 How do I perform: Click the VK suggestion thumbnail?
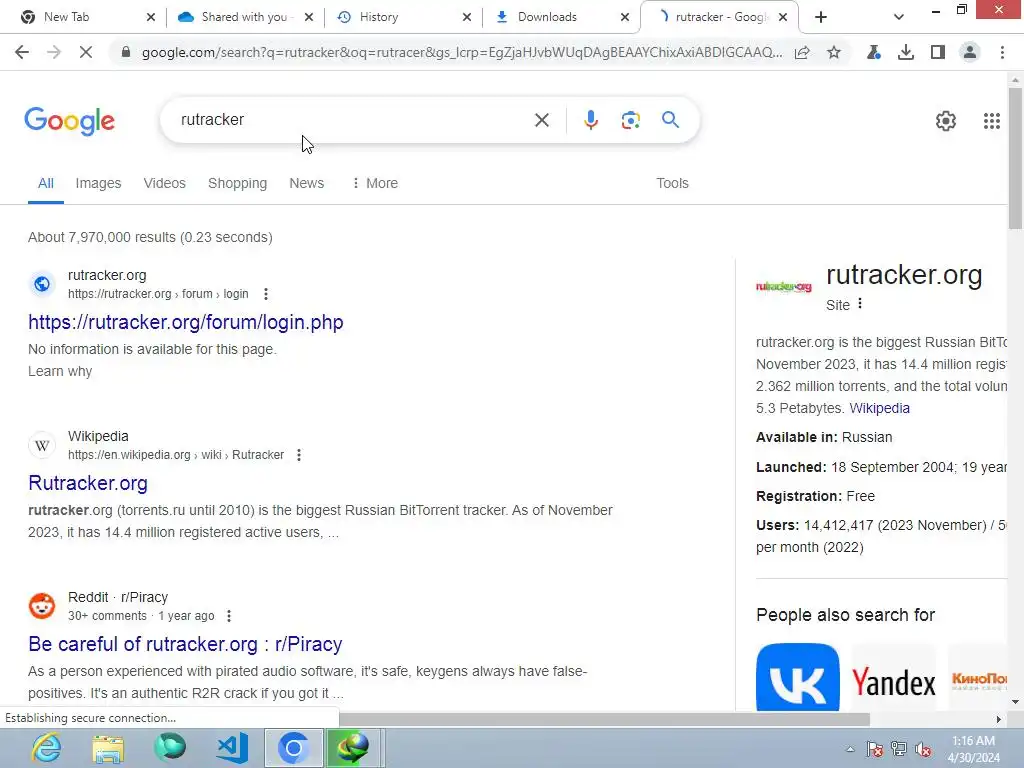tap(797, 677)
